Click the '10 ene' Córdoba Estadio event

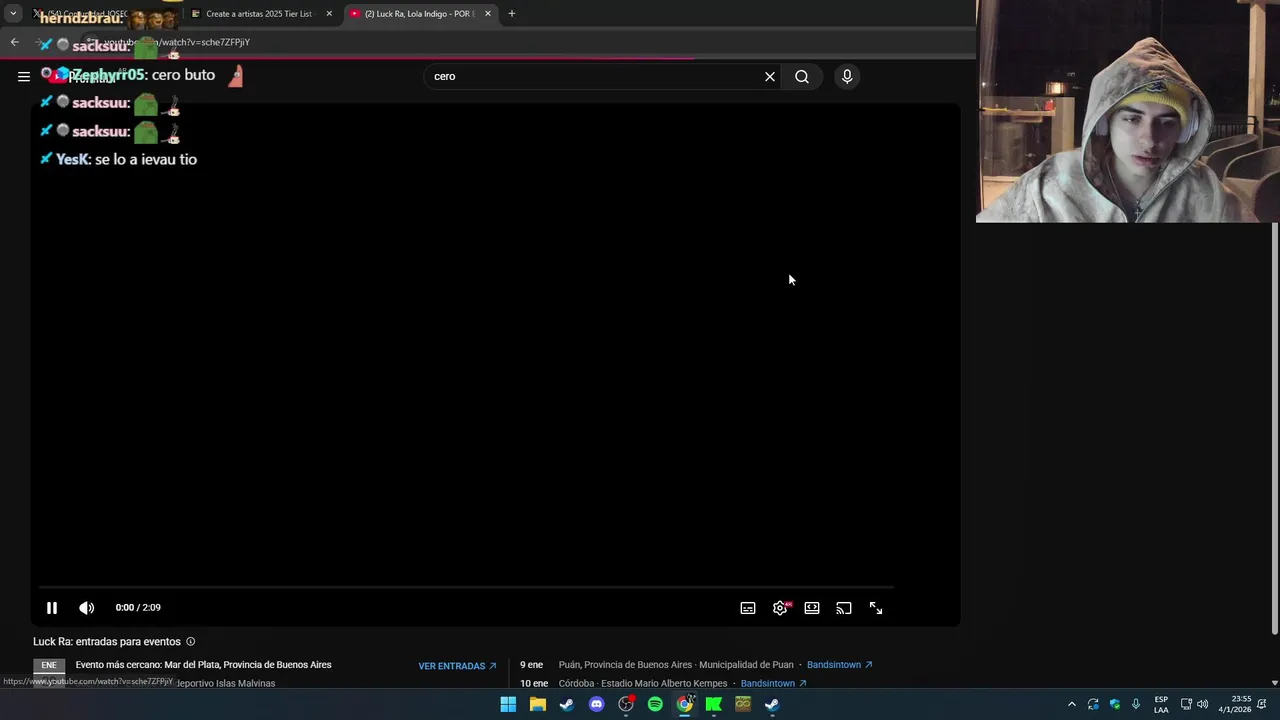[x=663, y=684]
